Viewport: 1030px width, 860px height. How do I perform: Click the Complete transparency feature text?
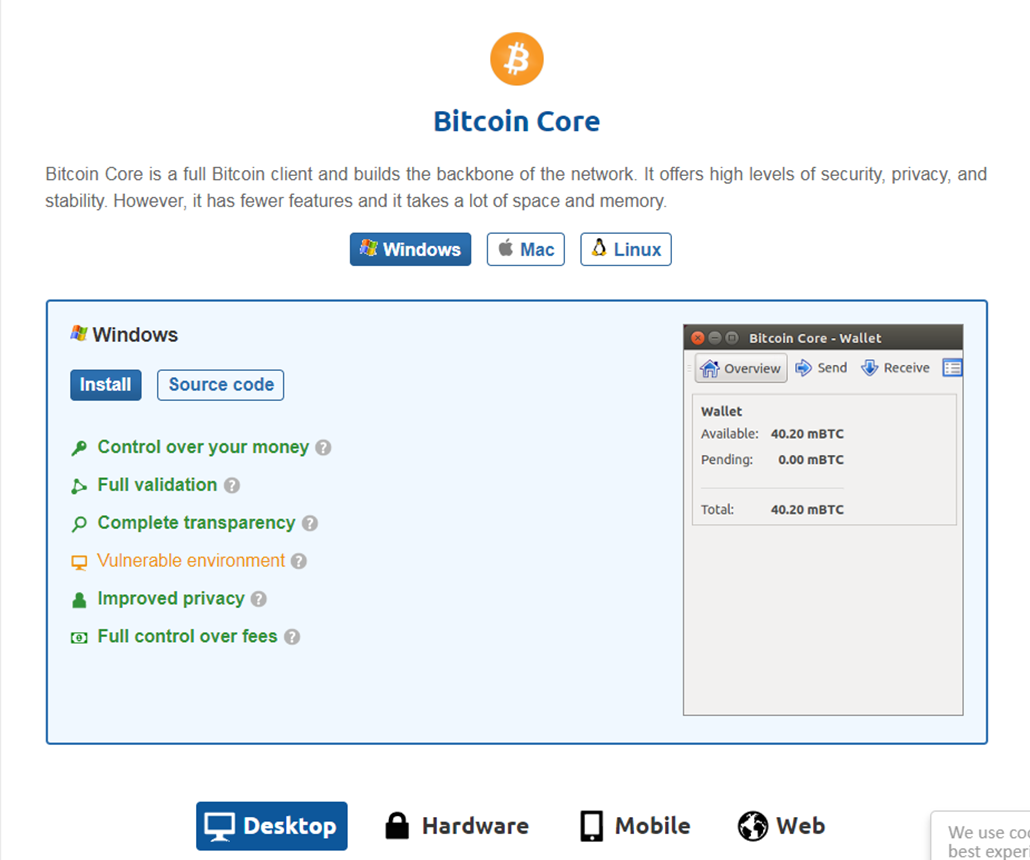click(x=196, y=523)
